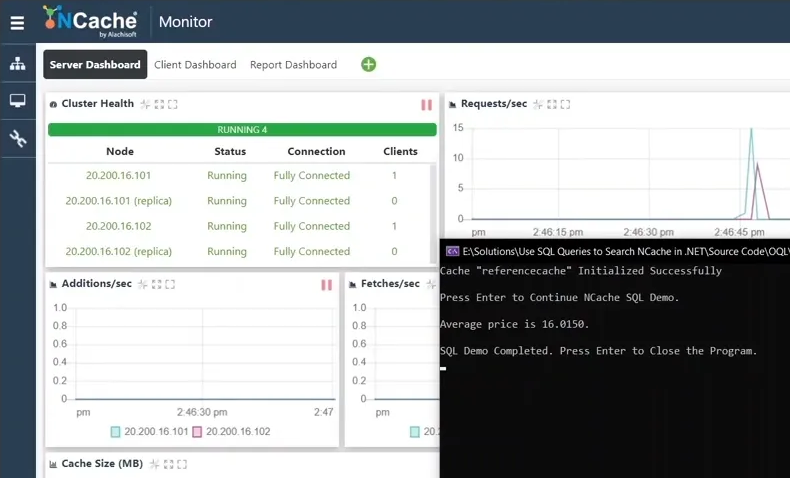
Task: Switch to the Report Dashboard tab
Action: (x=293, y=64)
